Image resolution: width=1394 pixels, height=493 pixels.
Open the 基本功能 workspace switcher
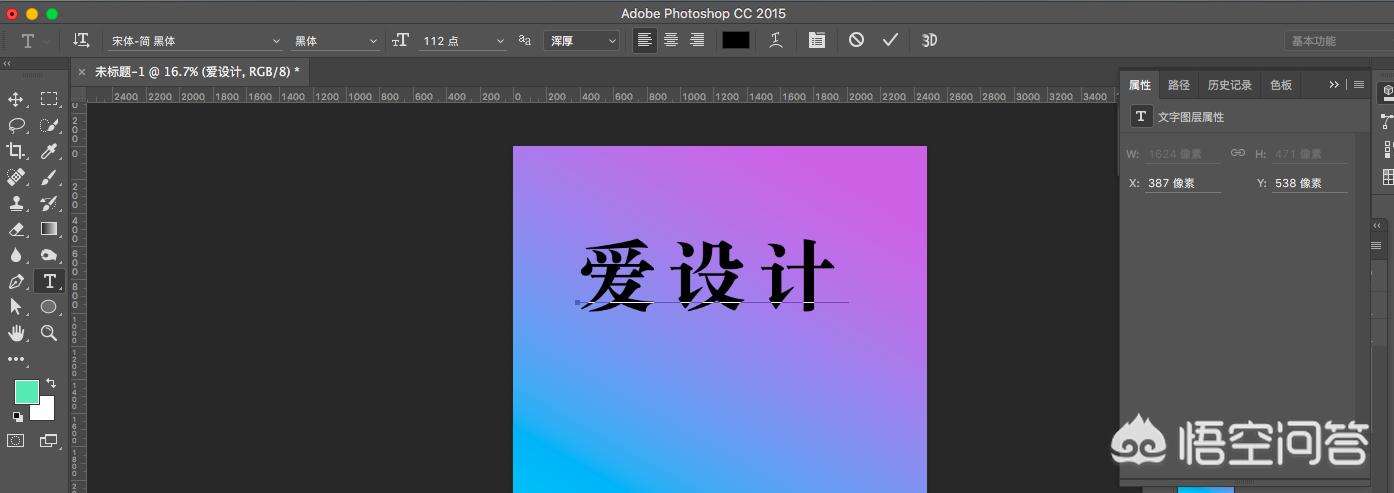[x=1337, y=41]
